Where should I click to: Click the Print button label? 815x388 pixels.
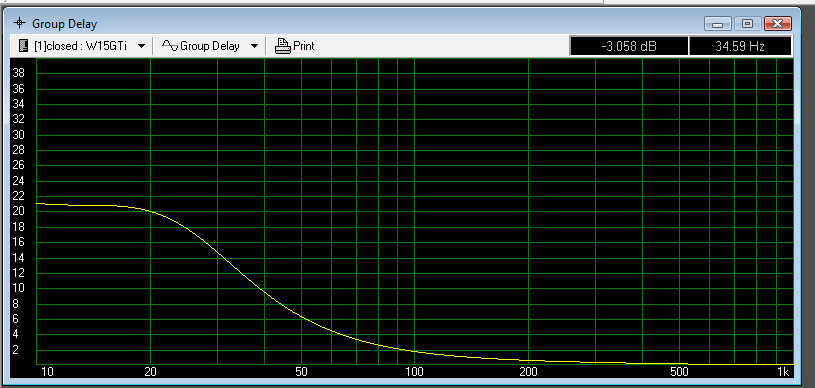[304, 46]
